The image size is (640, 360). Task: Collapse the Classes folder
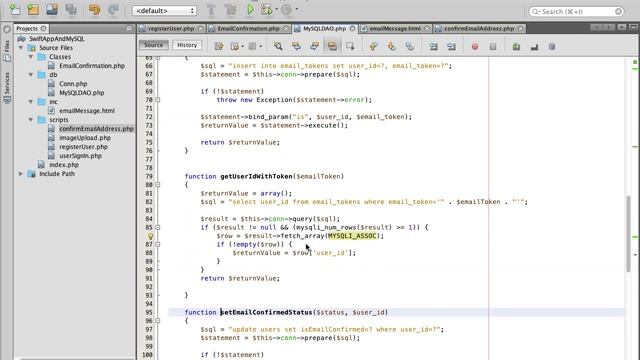(x=31, y=57)
